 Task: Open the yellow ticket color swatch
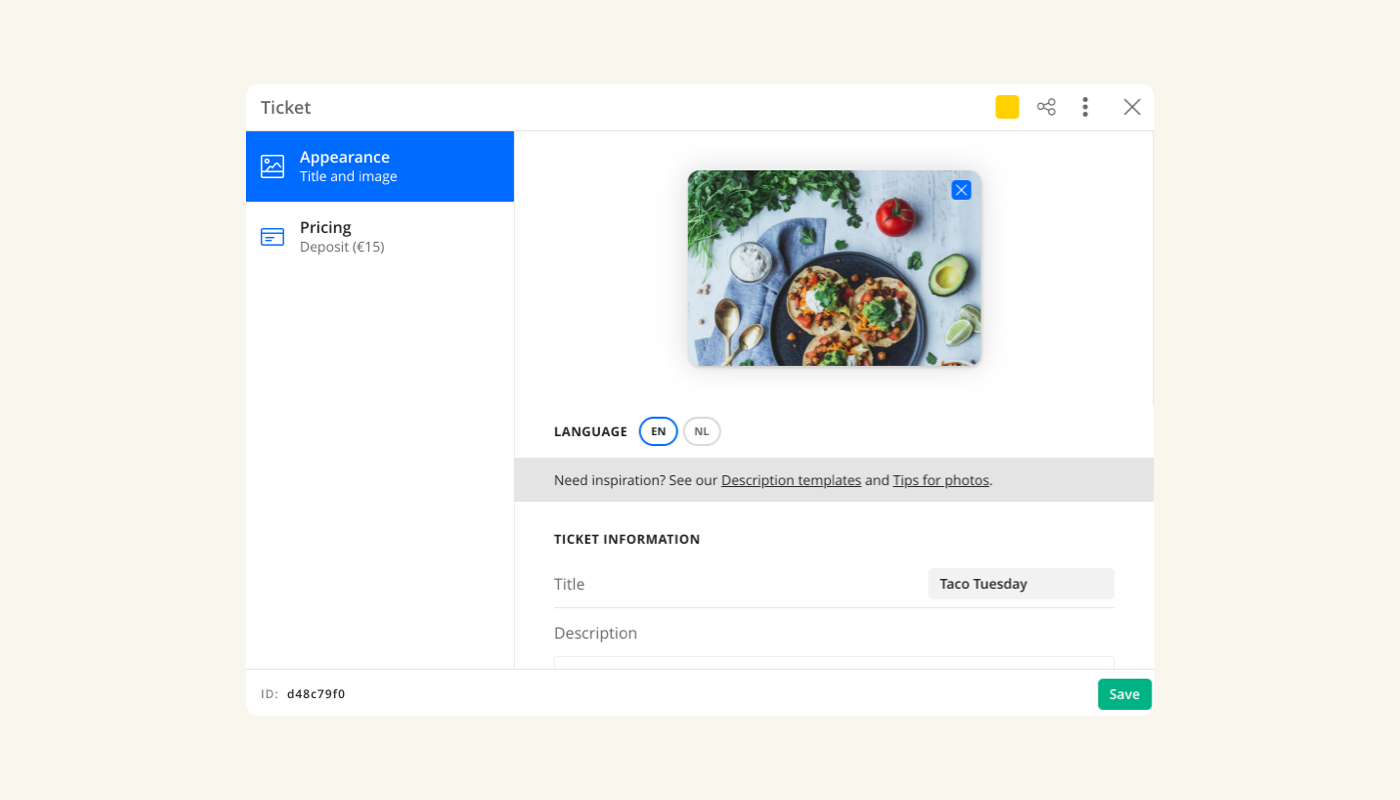coord(1007,107)
